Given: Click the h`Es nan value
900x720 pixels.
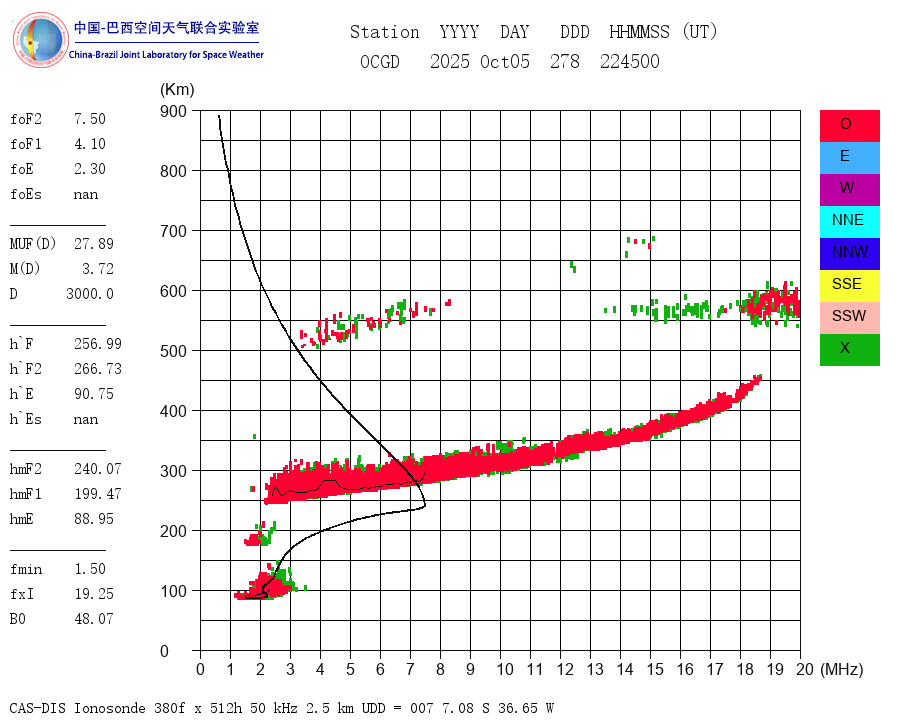Looking at the screenshot, I should point(86,420).
